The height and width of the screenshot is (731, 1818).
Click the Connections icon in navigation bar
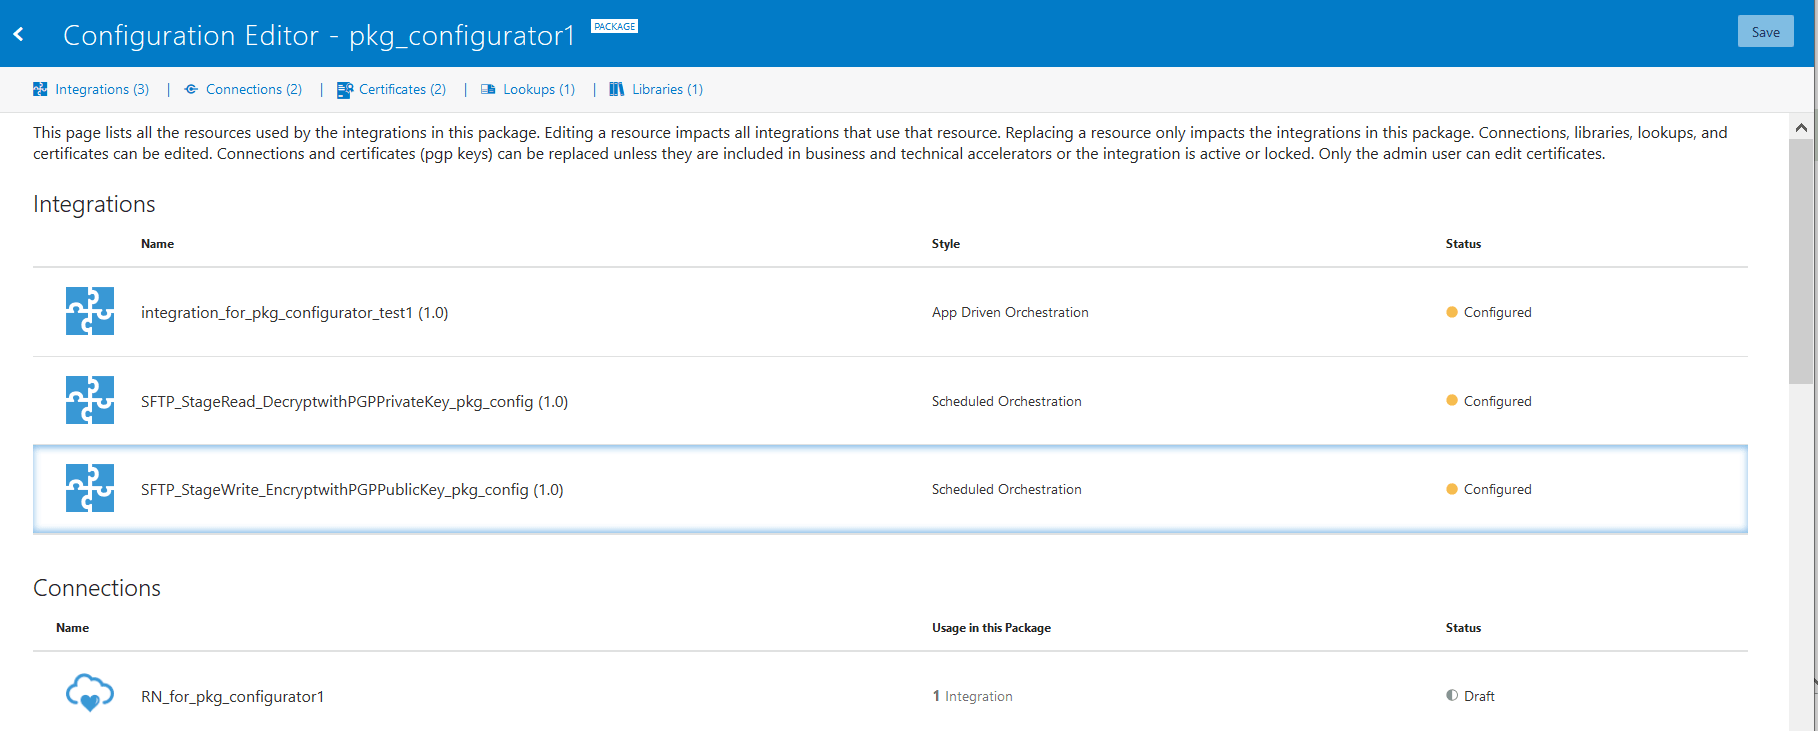point(191,89)
